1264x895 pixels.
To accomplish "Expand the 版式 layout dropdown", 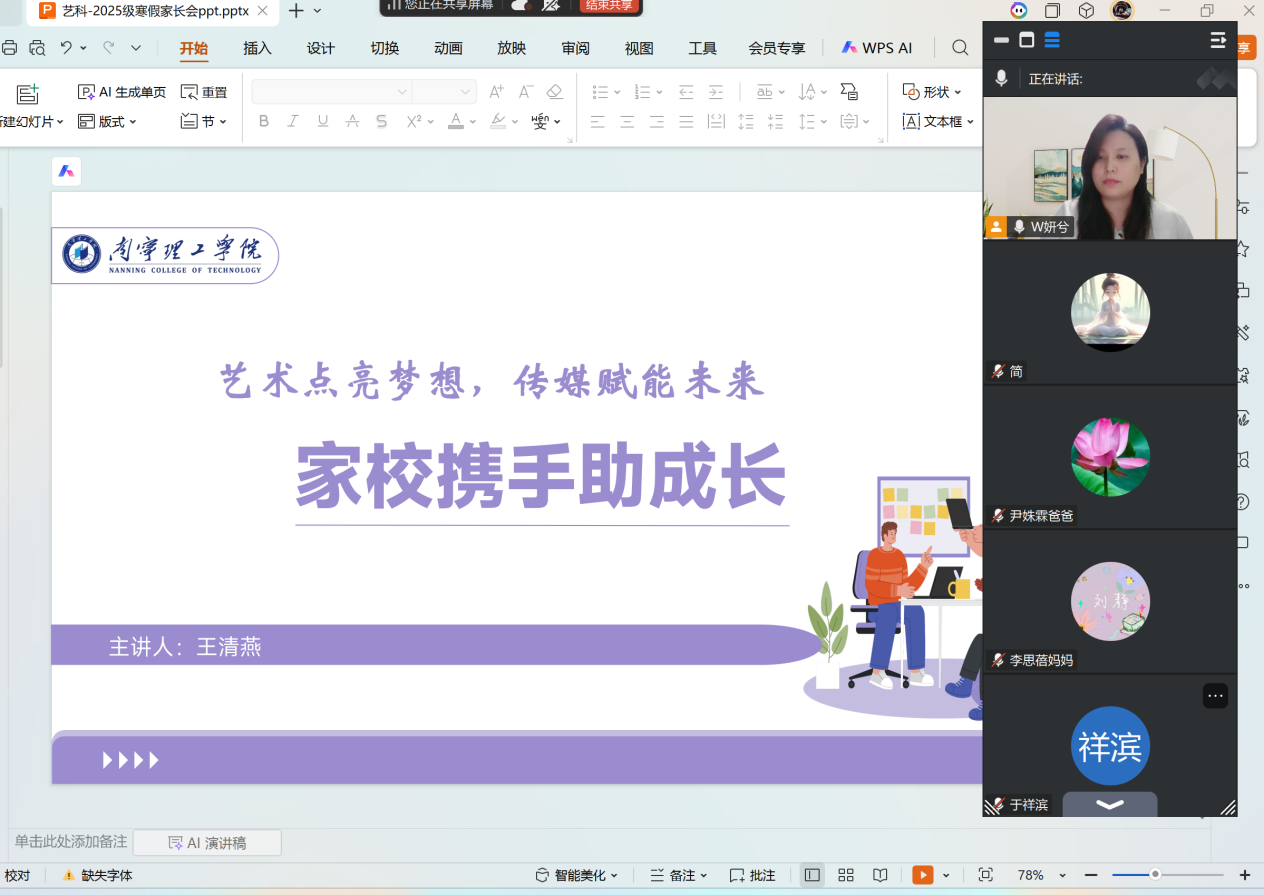I will coord(107,121).
